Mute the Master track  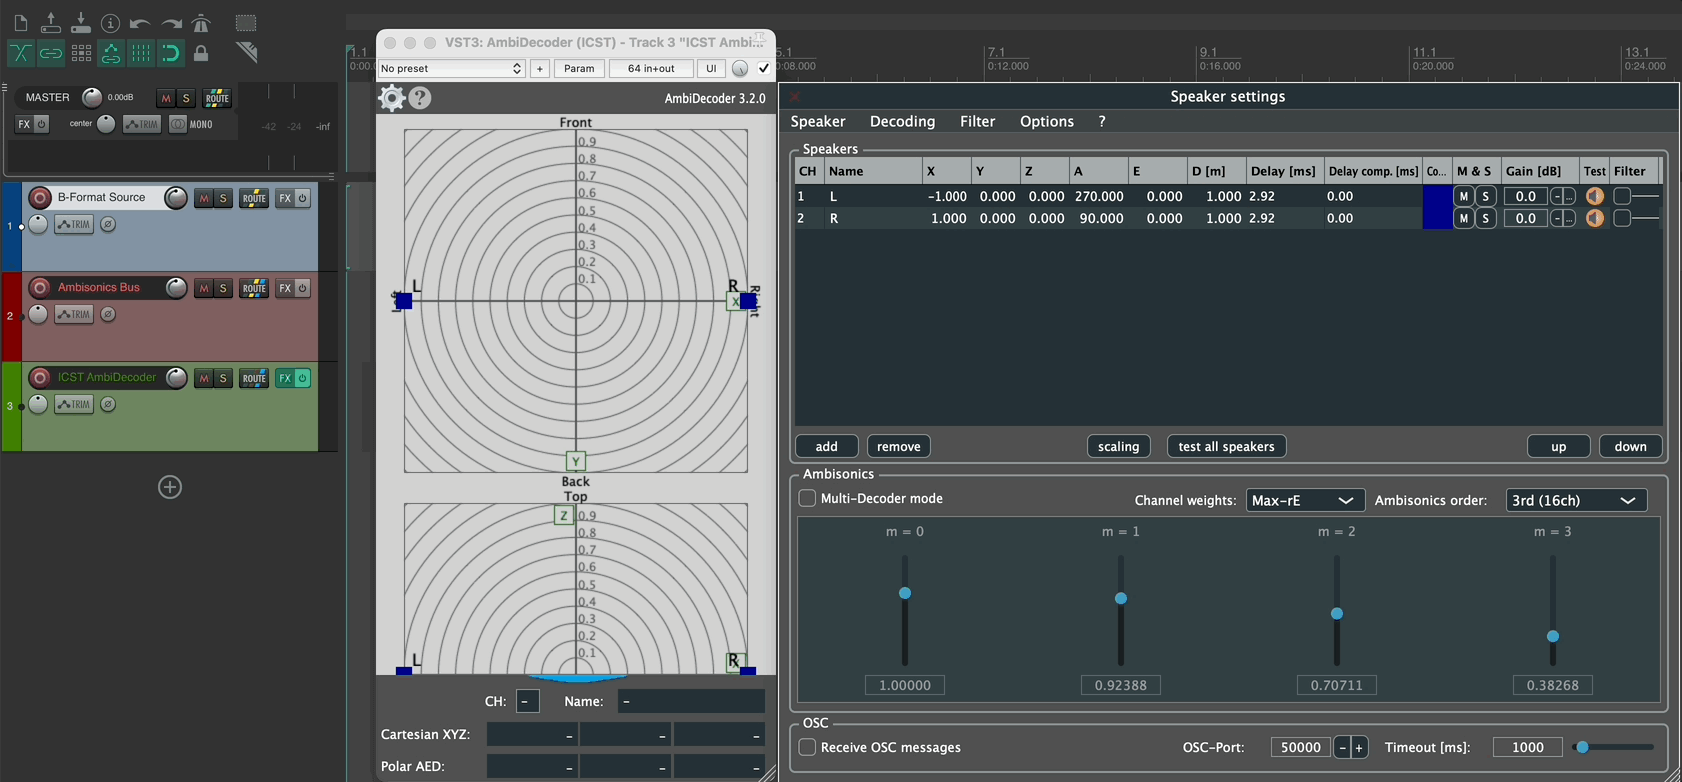click(x=165, y=98)
